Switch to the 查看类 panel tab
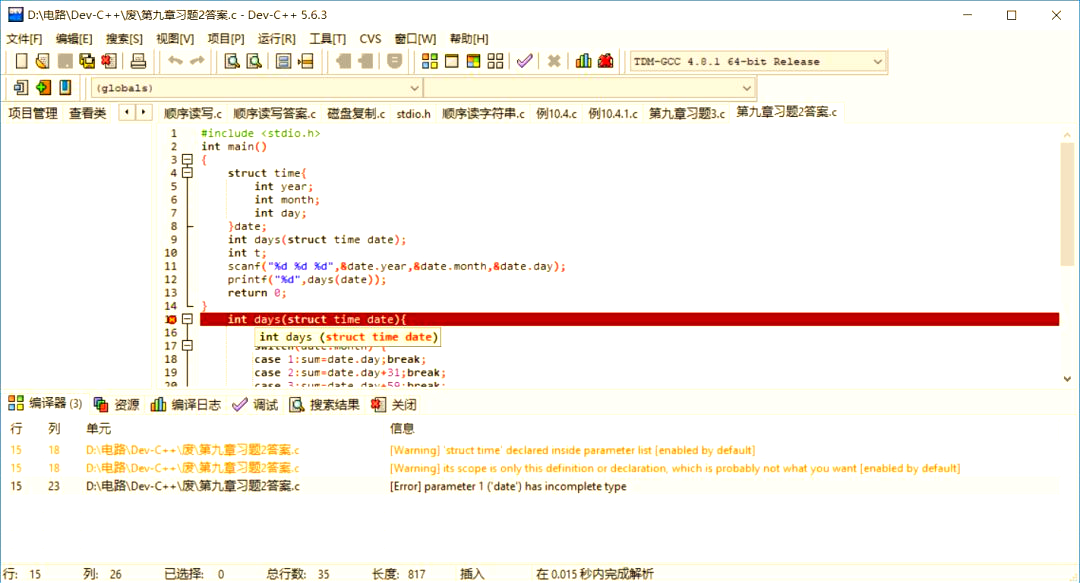The height and width of the screenshot is (583, 1080). pos(87,113)
